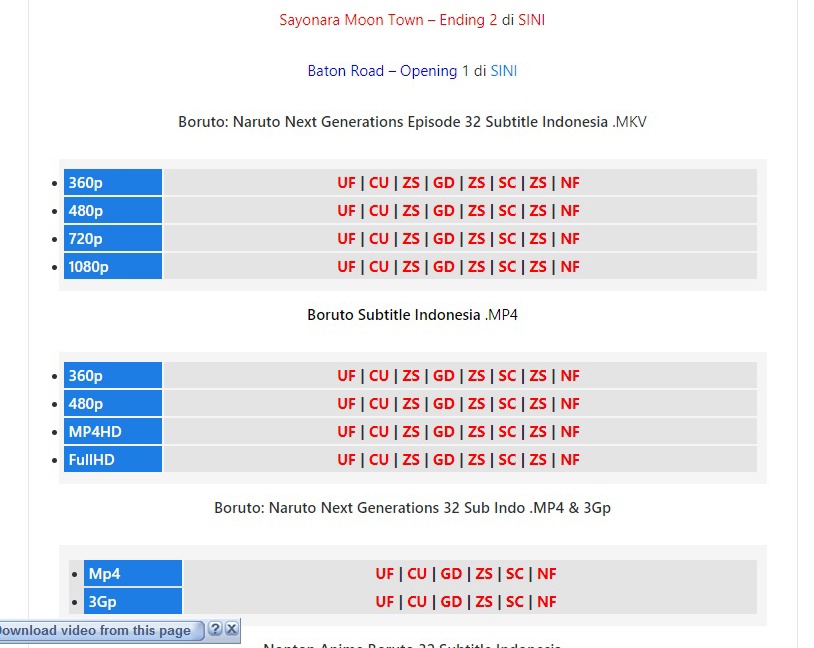Select UF mirror in the MP4HD row
Screen dimensions: 814x648
[x=346, y=432]
